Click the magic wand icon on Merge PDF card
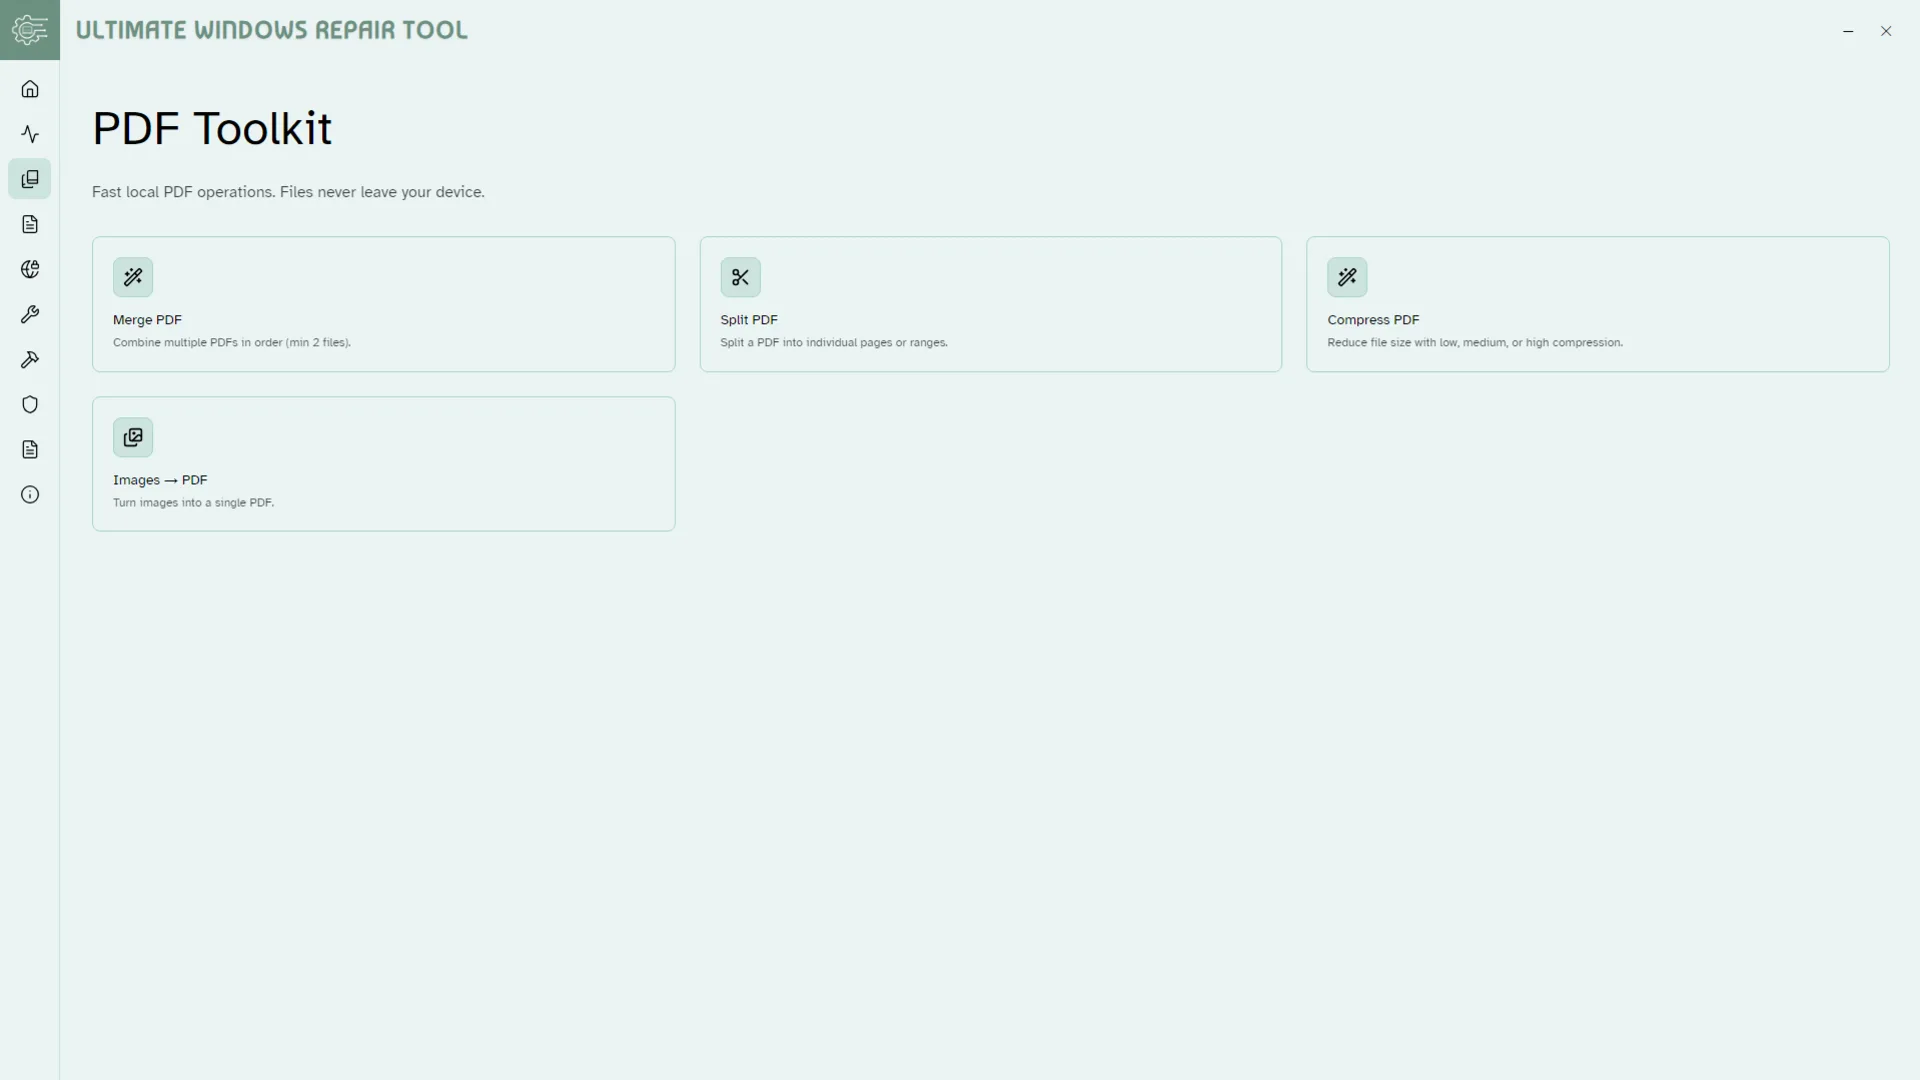The width and height of the screenshot is (1920, 1080). tap(133, 277)
